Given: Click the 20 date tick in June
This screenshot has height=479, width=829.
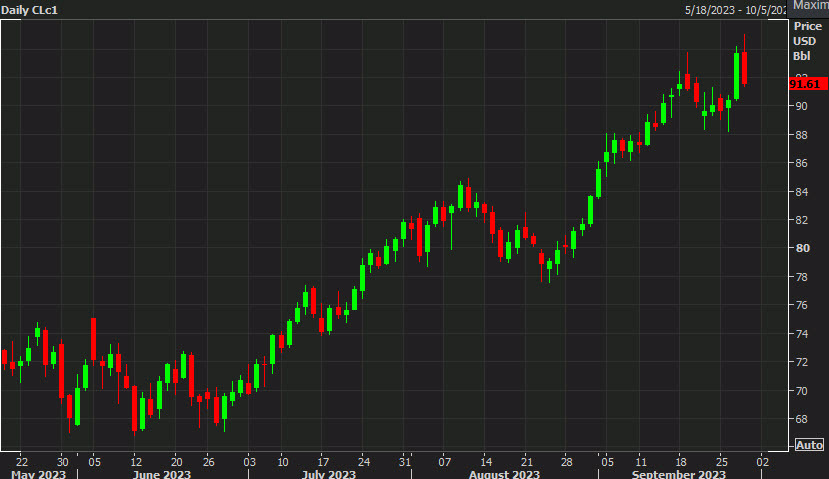Looking at the screenshot, I should tap(176, 462).
